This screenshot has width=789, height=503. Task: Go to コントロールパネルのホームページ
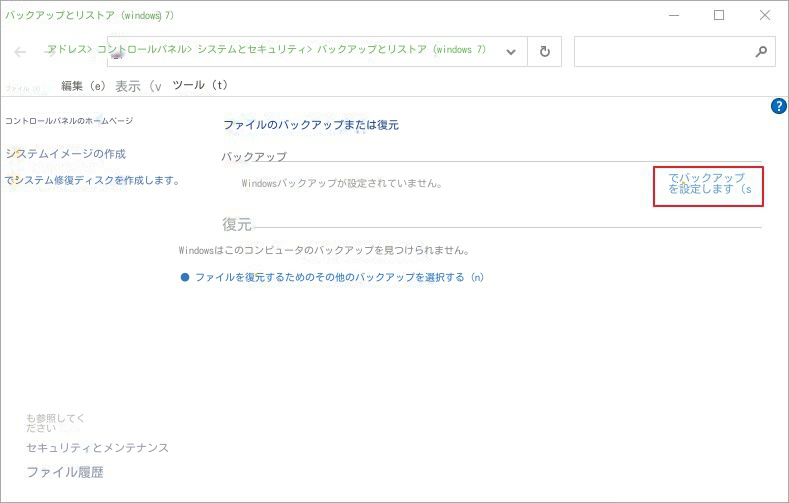[69, 121]
